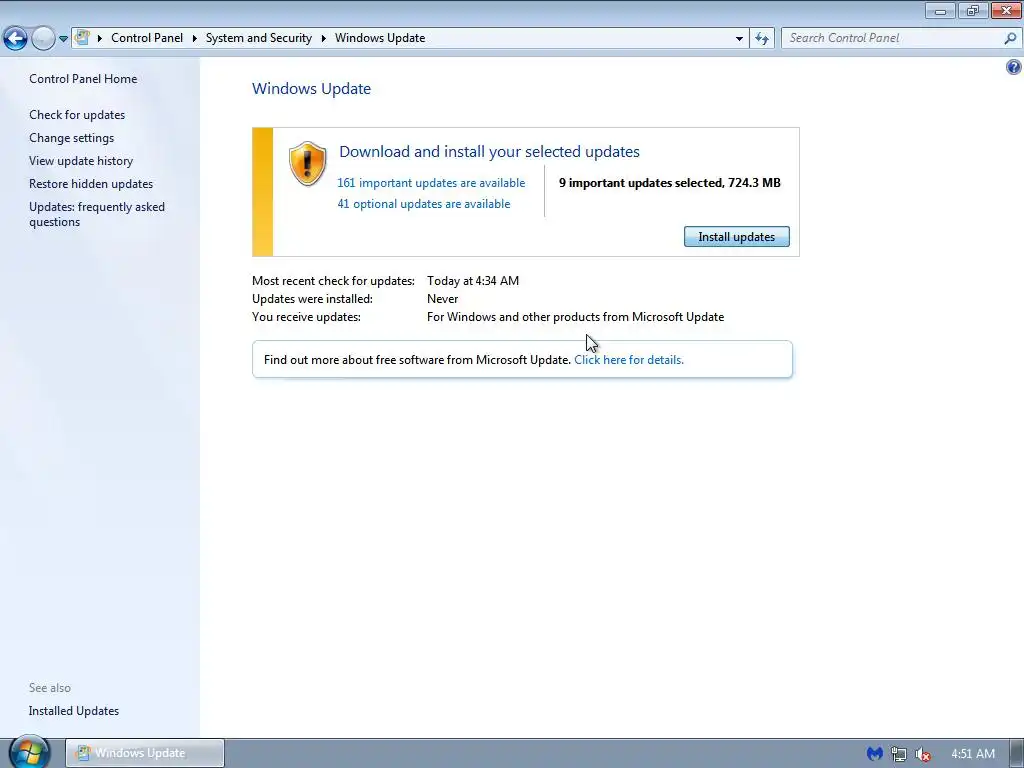Select the Windows Update taskbar button
This screenshot has height=768, width=1024.
point(145,753)
